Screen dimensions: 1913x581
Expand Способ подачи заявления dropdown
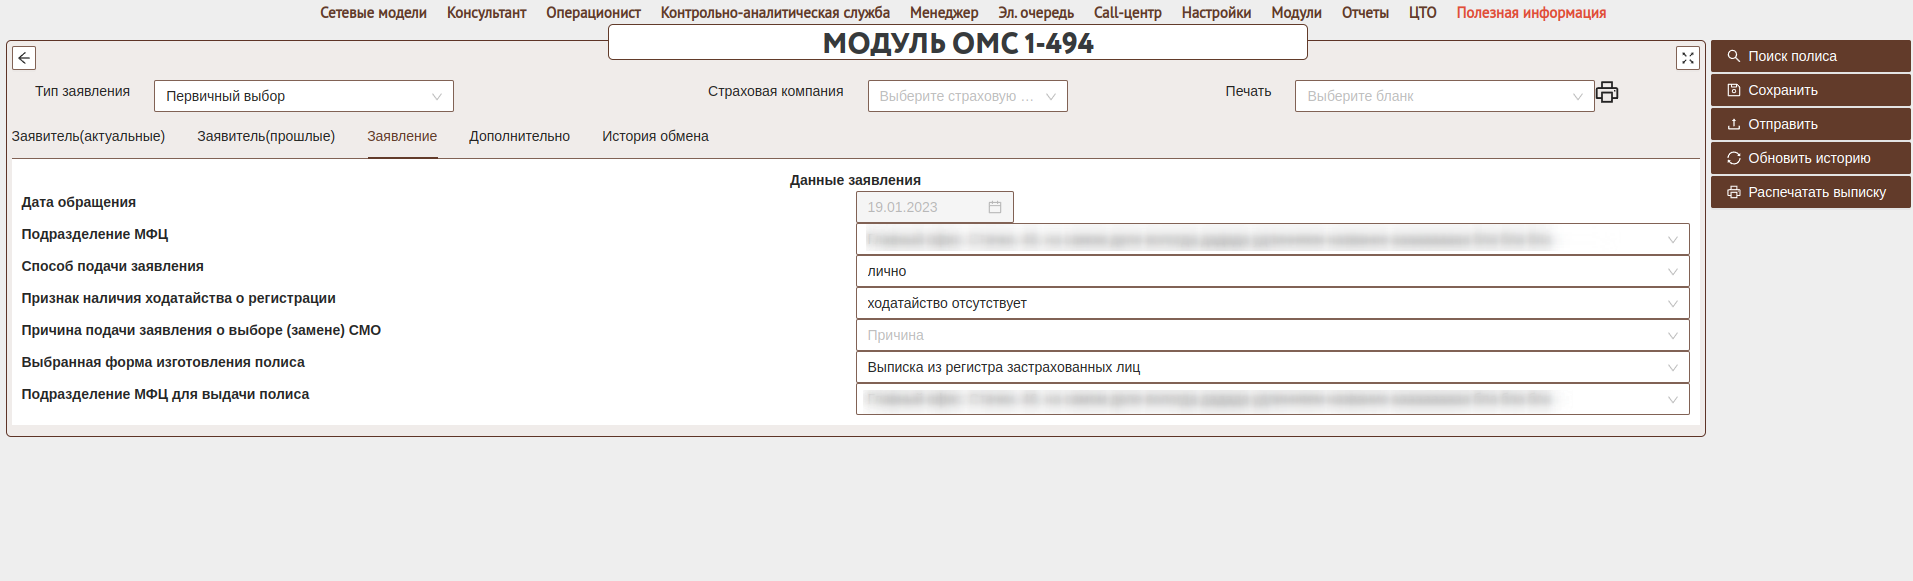click(1272, 271)
